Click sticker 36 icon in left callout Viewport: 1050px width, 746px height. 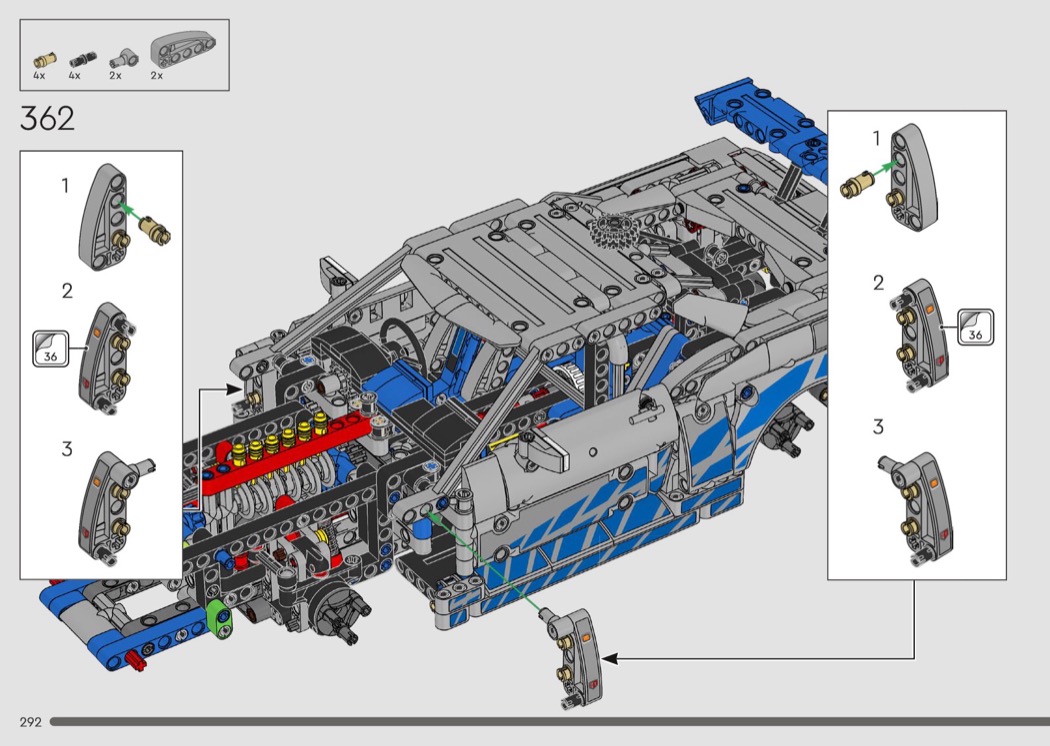coord(48,347)
